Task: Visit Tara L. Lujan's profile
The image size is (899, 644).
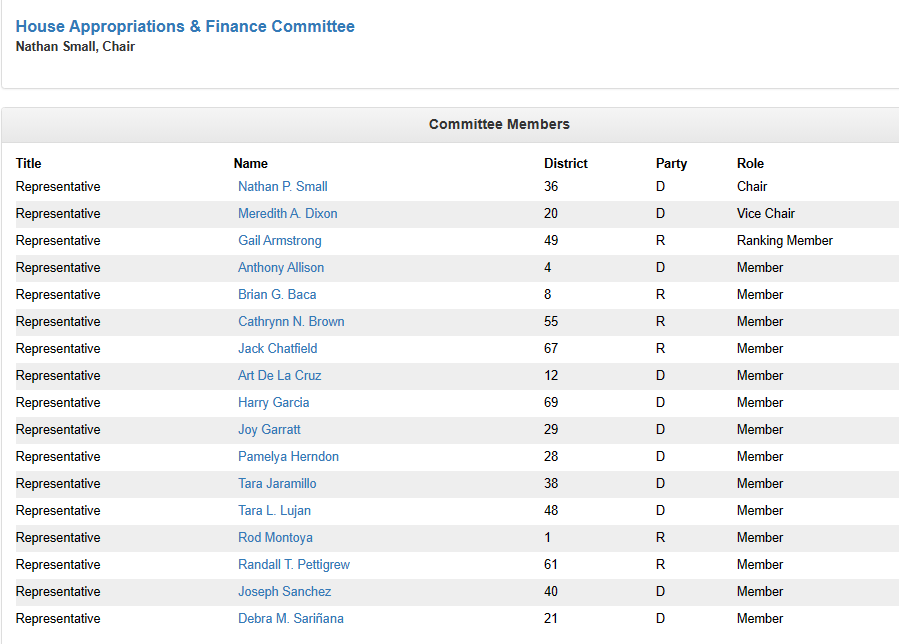Action: [x=274, y=511]
